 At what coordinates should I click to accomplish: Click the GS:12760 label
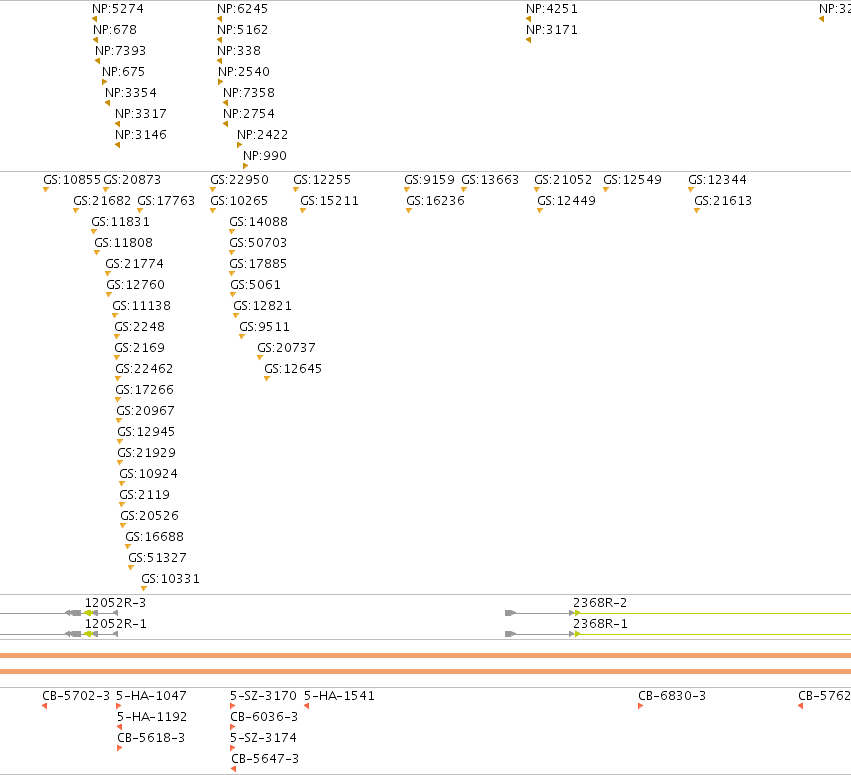136,285
